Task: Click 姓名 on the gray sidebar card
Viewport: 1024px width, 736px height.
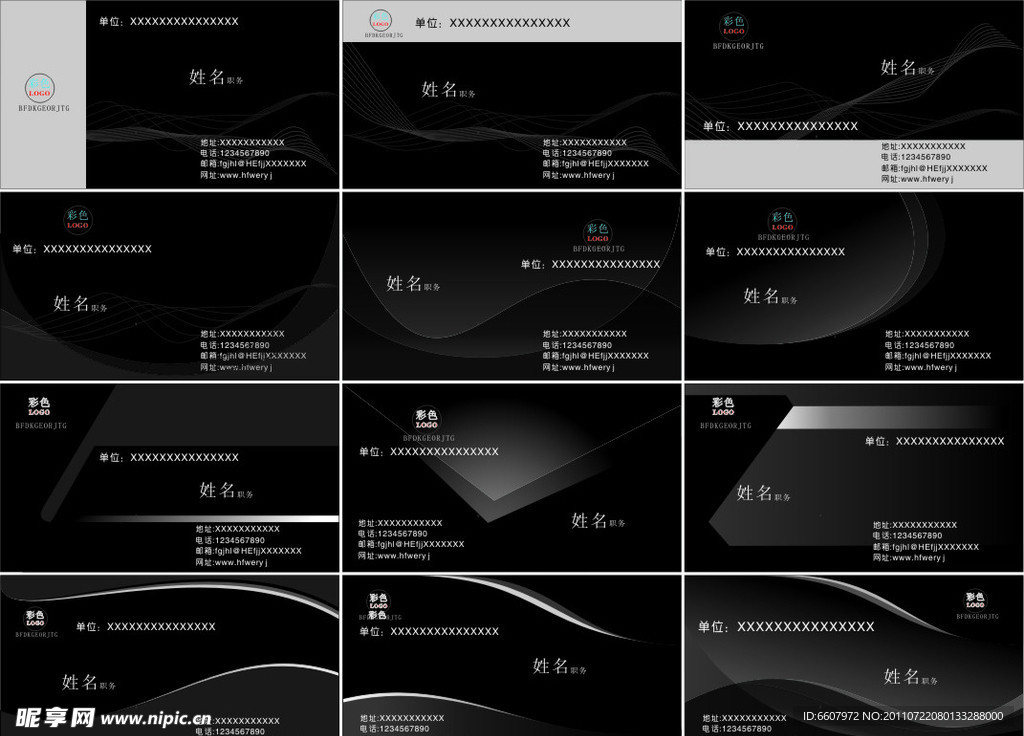Action: [x=207, y=77]
